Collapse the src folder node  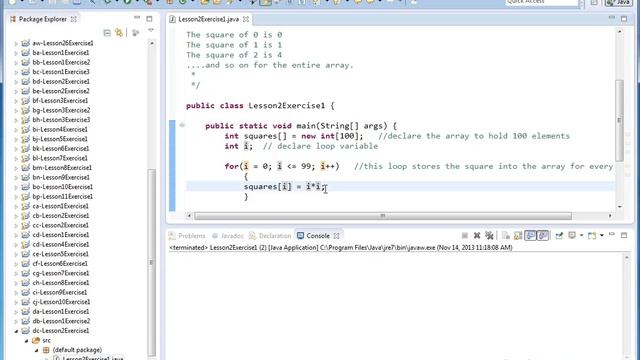point(26,340)
